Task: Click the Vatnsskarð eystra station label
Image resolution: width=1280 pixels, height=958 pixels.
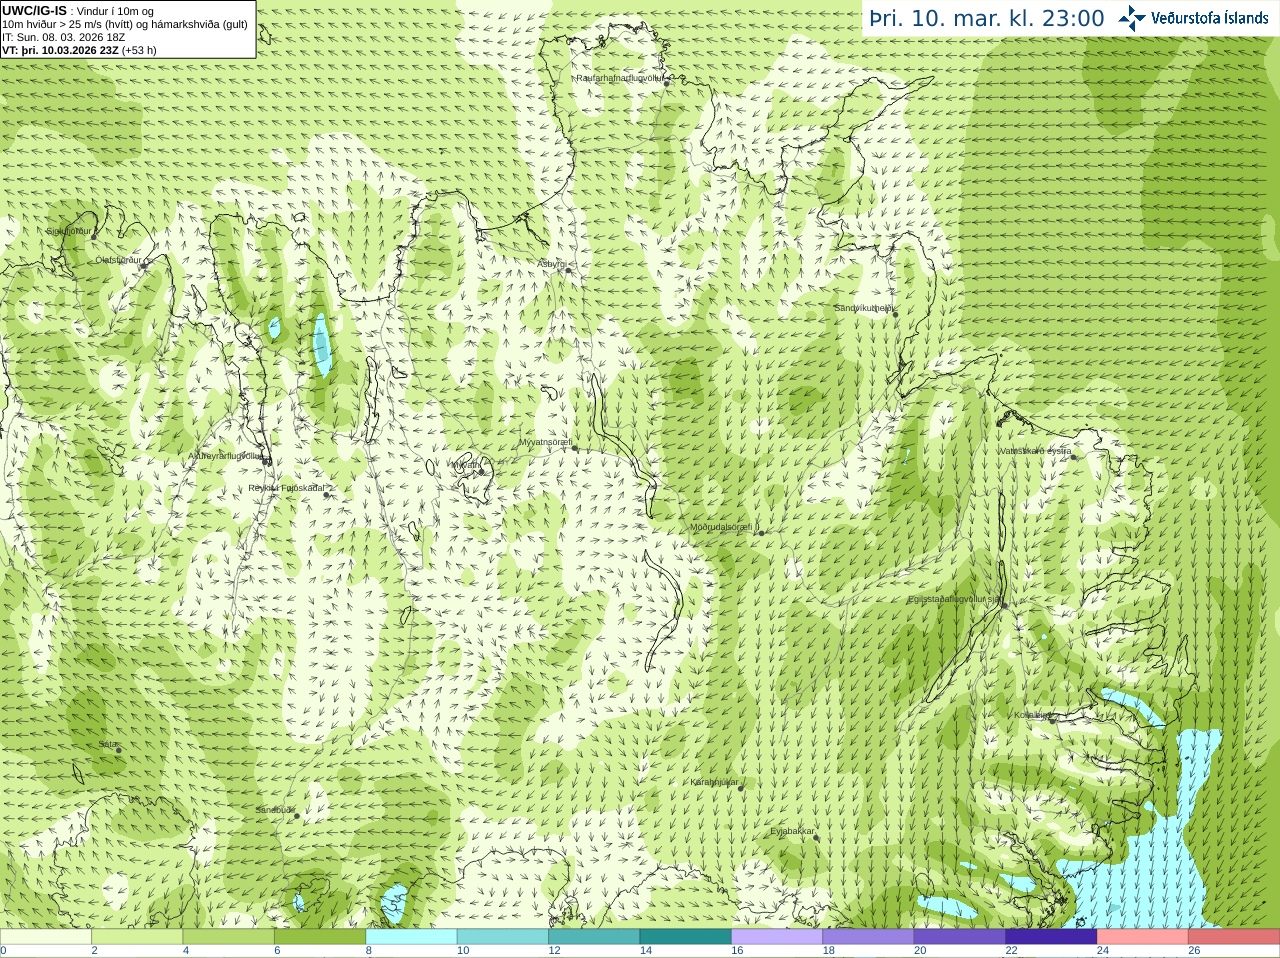Action: point(1035,451)
